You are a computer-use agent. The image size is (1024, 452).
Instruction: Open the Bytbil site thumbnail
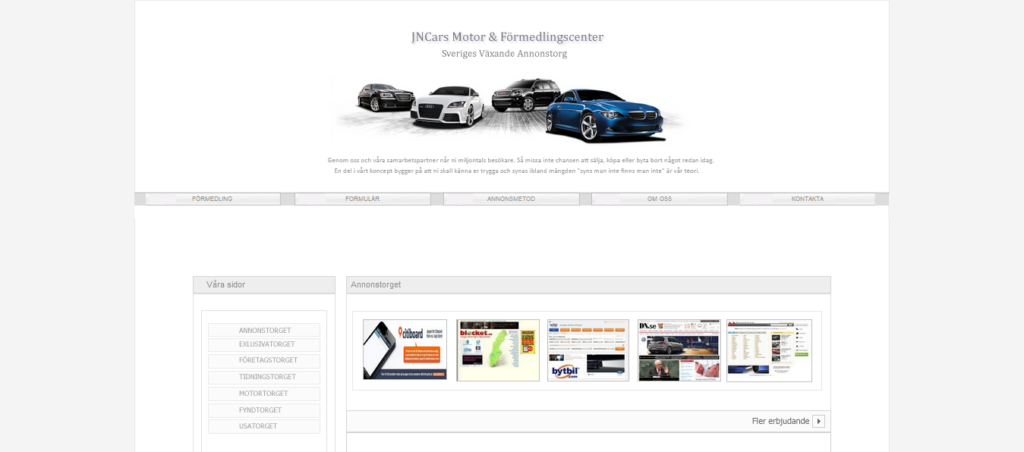pyautogui.click(x=588, y=350)
